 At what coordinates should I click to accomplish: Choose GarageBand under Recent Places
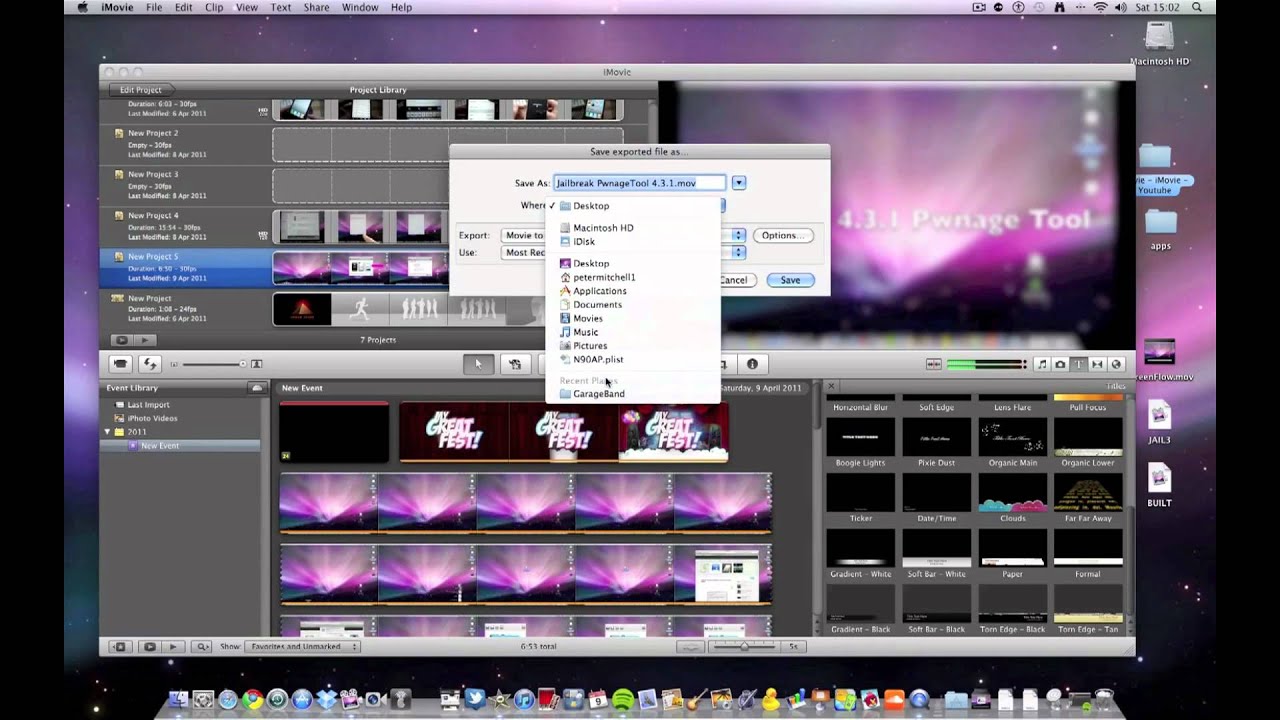[x=633, y=394]
